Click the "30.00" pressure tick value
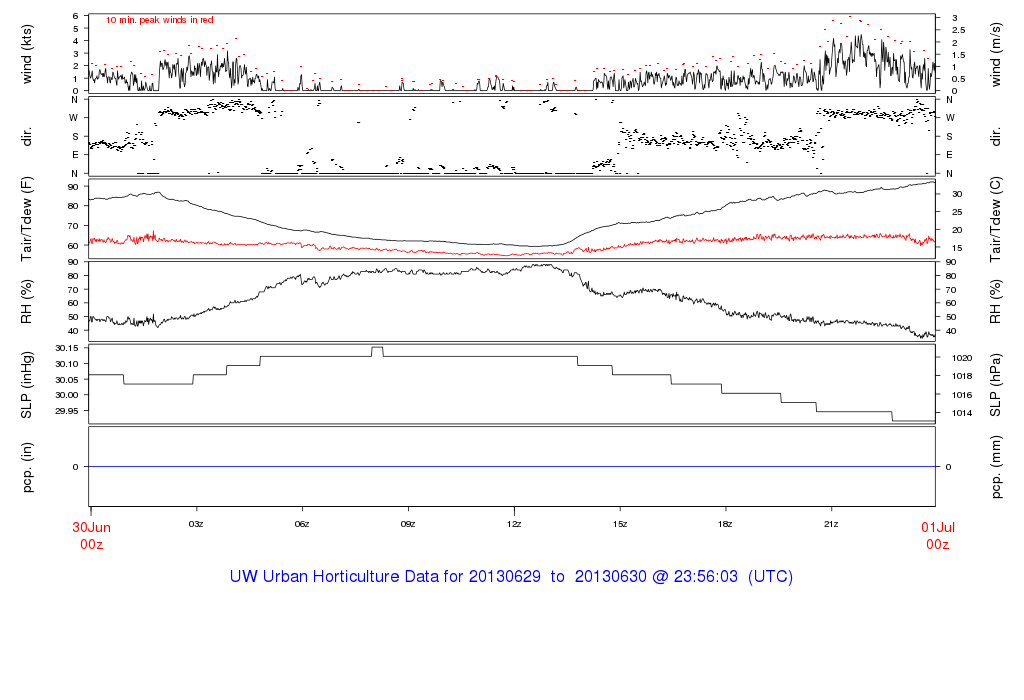The height and width of the screenshot is (700, 1024). click(x=67, y=395)
